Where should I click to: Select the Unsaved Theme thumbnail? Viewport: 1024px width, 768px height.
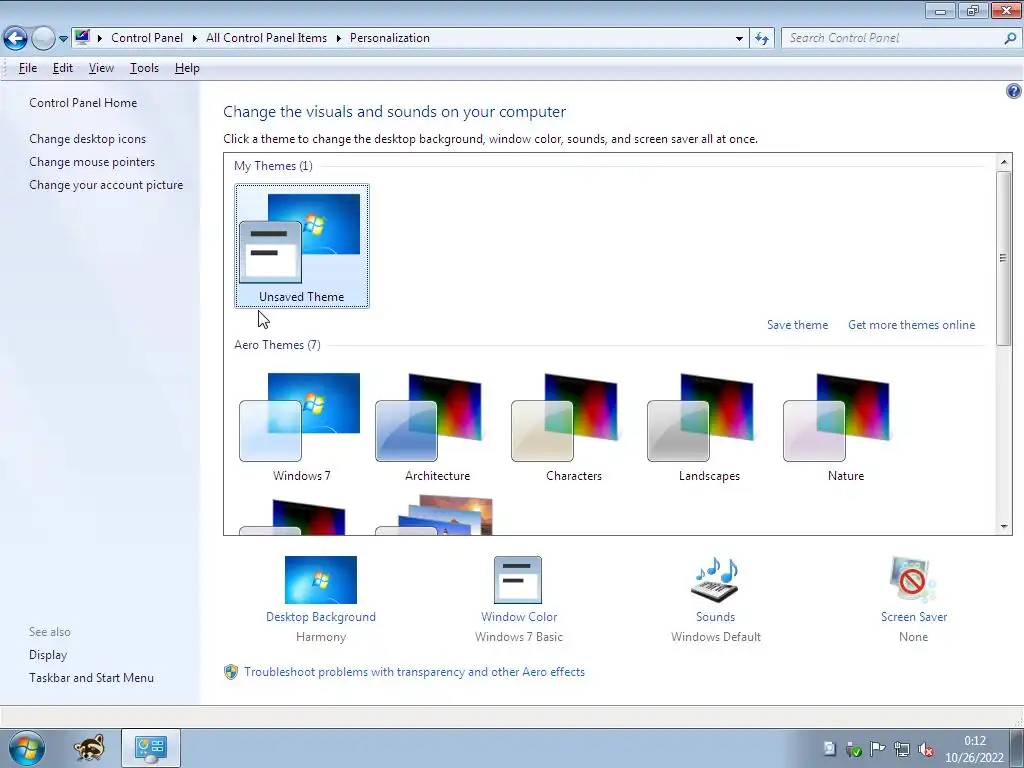tap(302, 246)
